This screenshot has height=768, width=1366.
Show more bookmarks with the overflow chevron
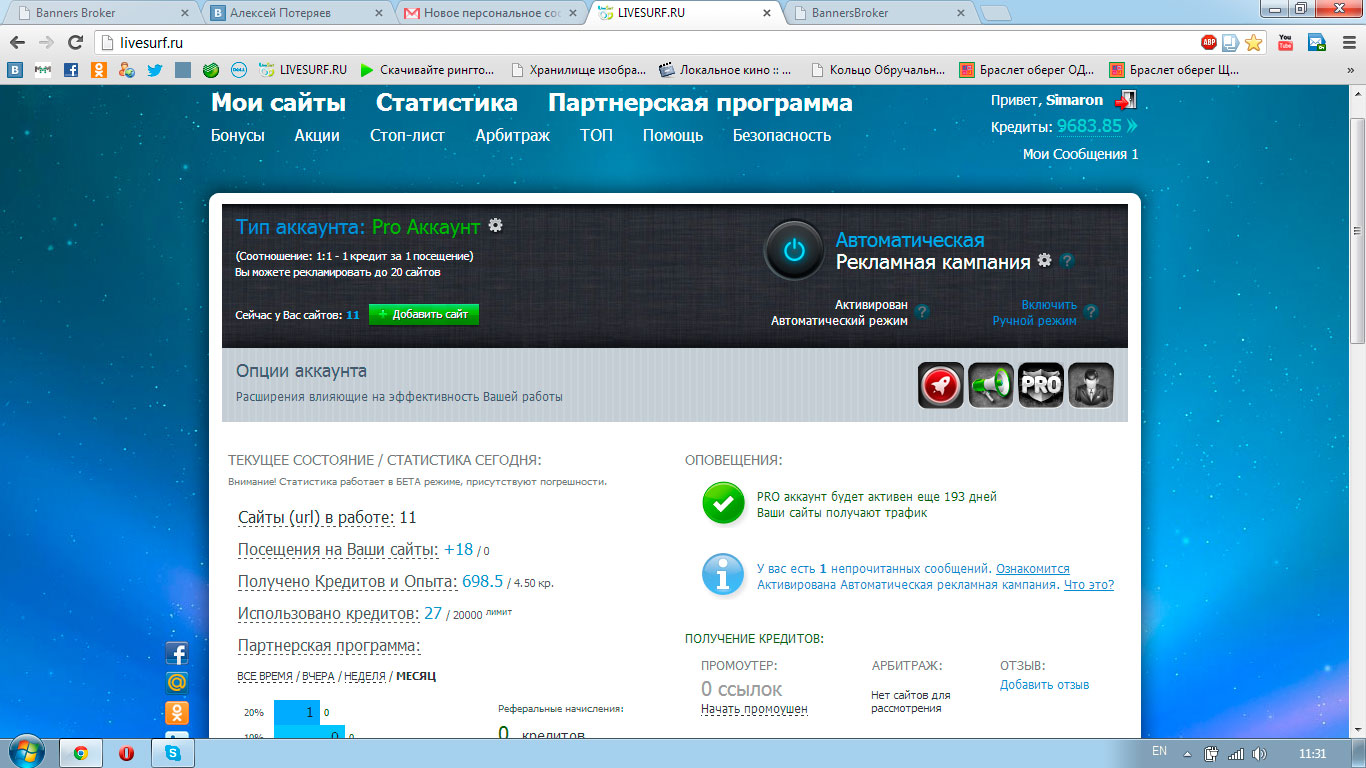pyautogui.click(x=1349, y=70)
